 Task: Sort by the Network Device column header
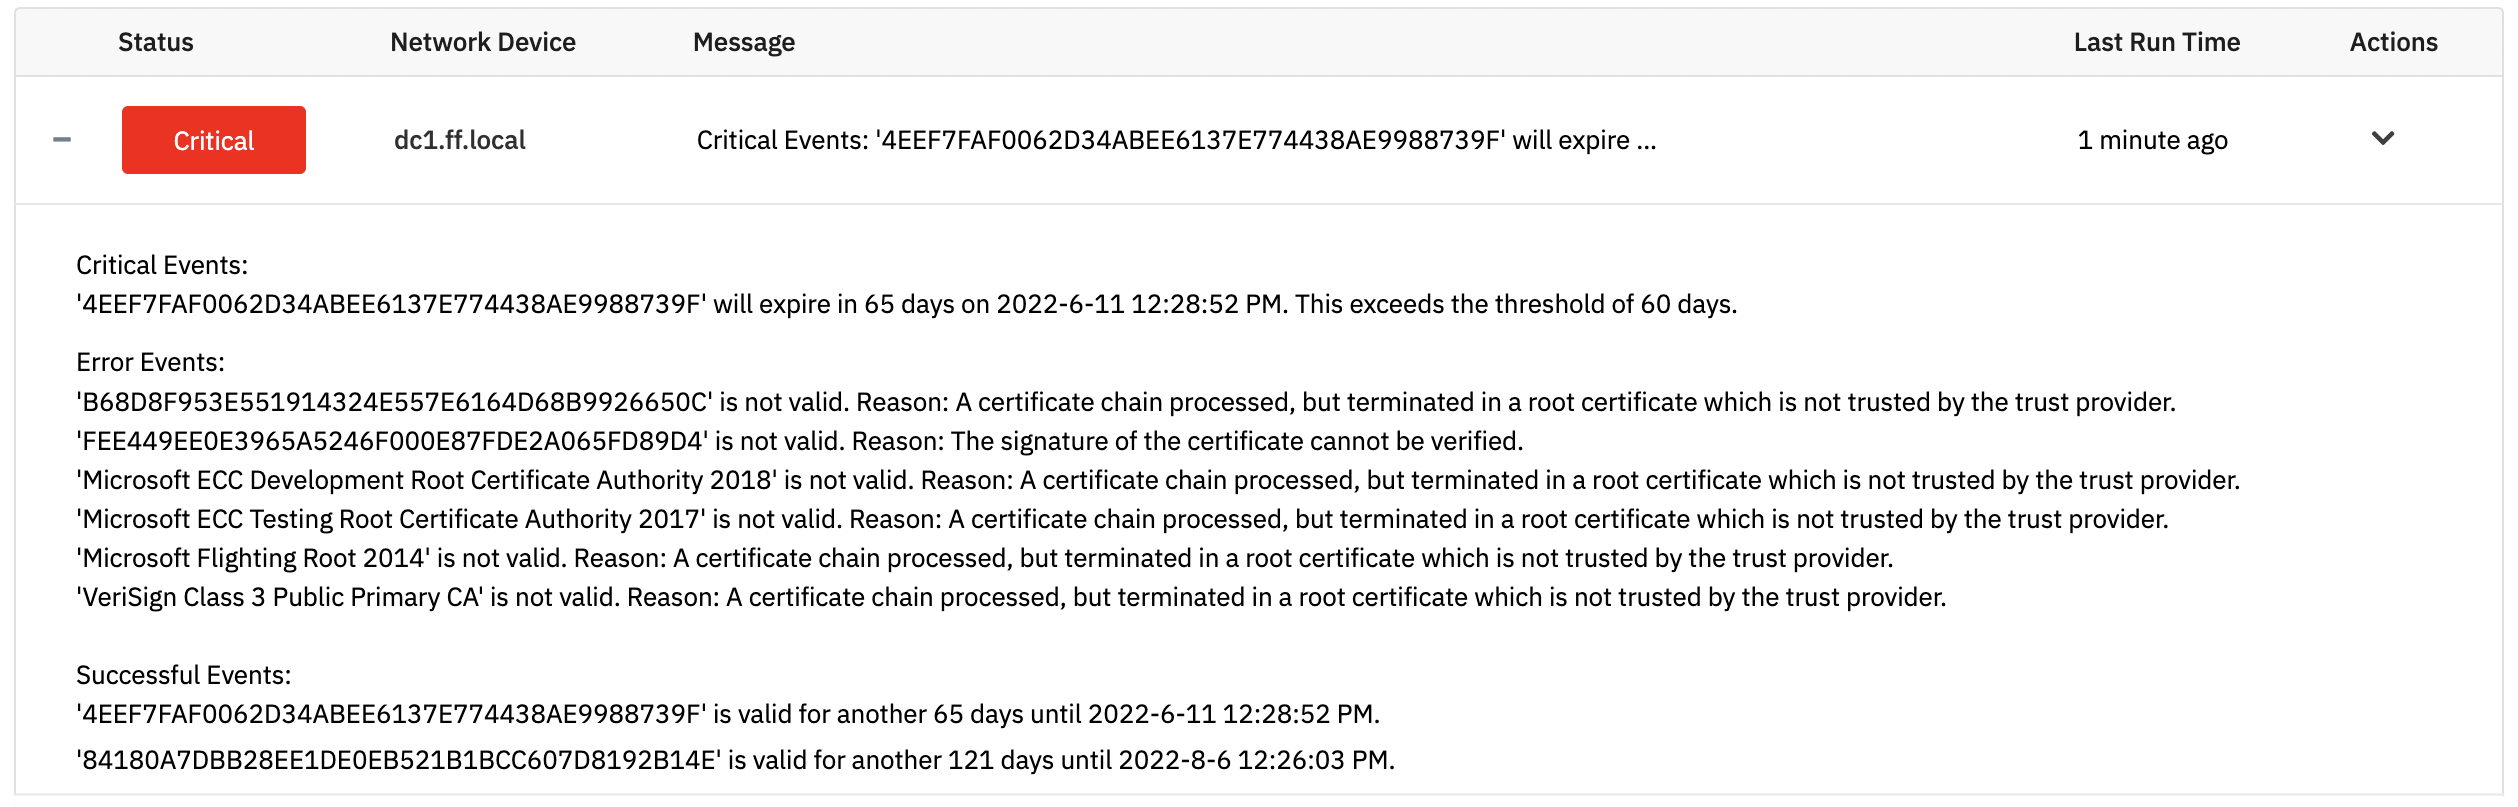(x=483, y=42)
